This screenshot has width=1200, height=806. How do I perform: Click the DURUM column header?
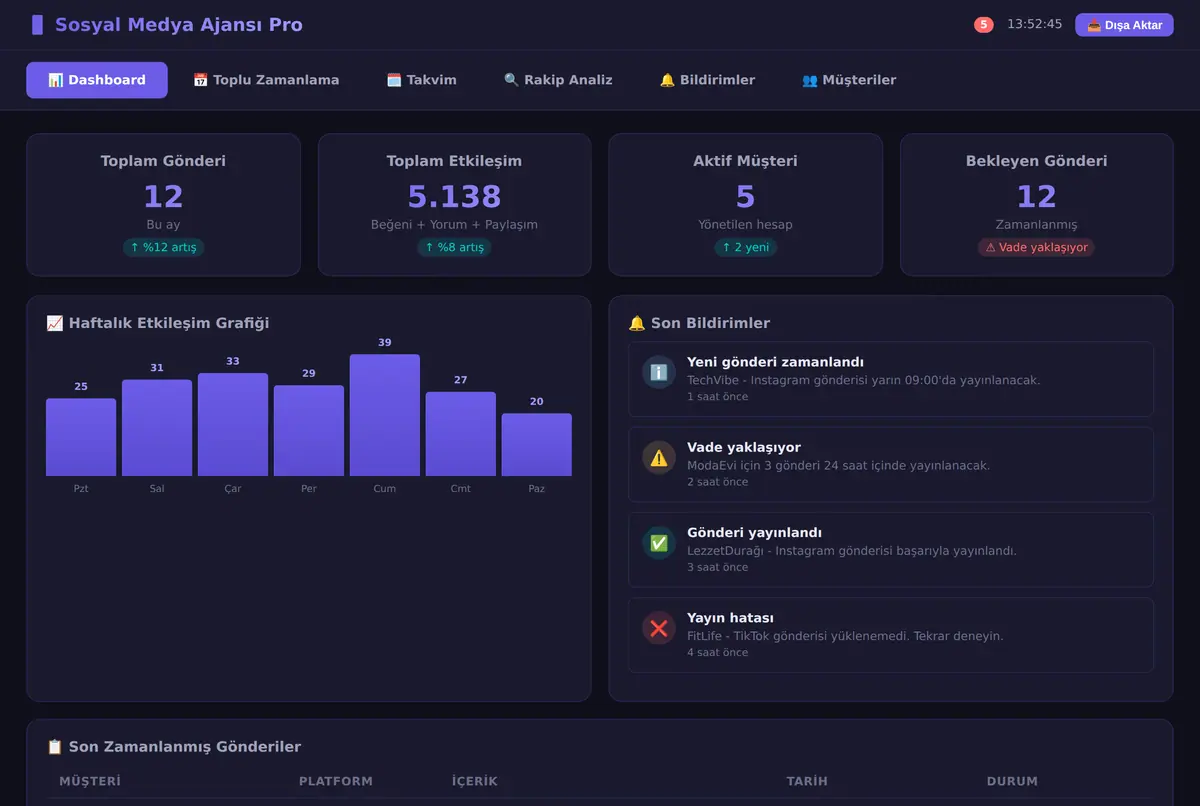[1012, 781]
